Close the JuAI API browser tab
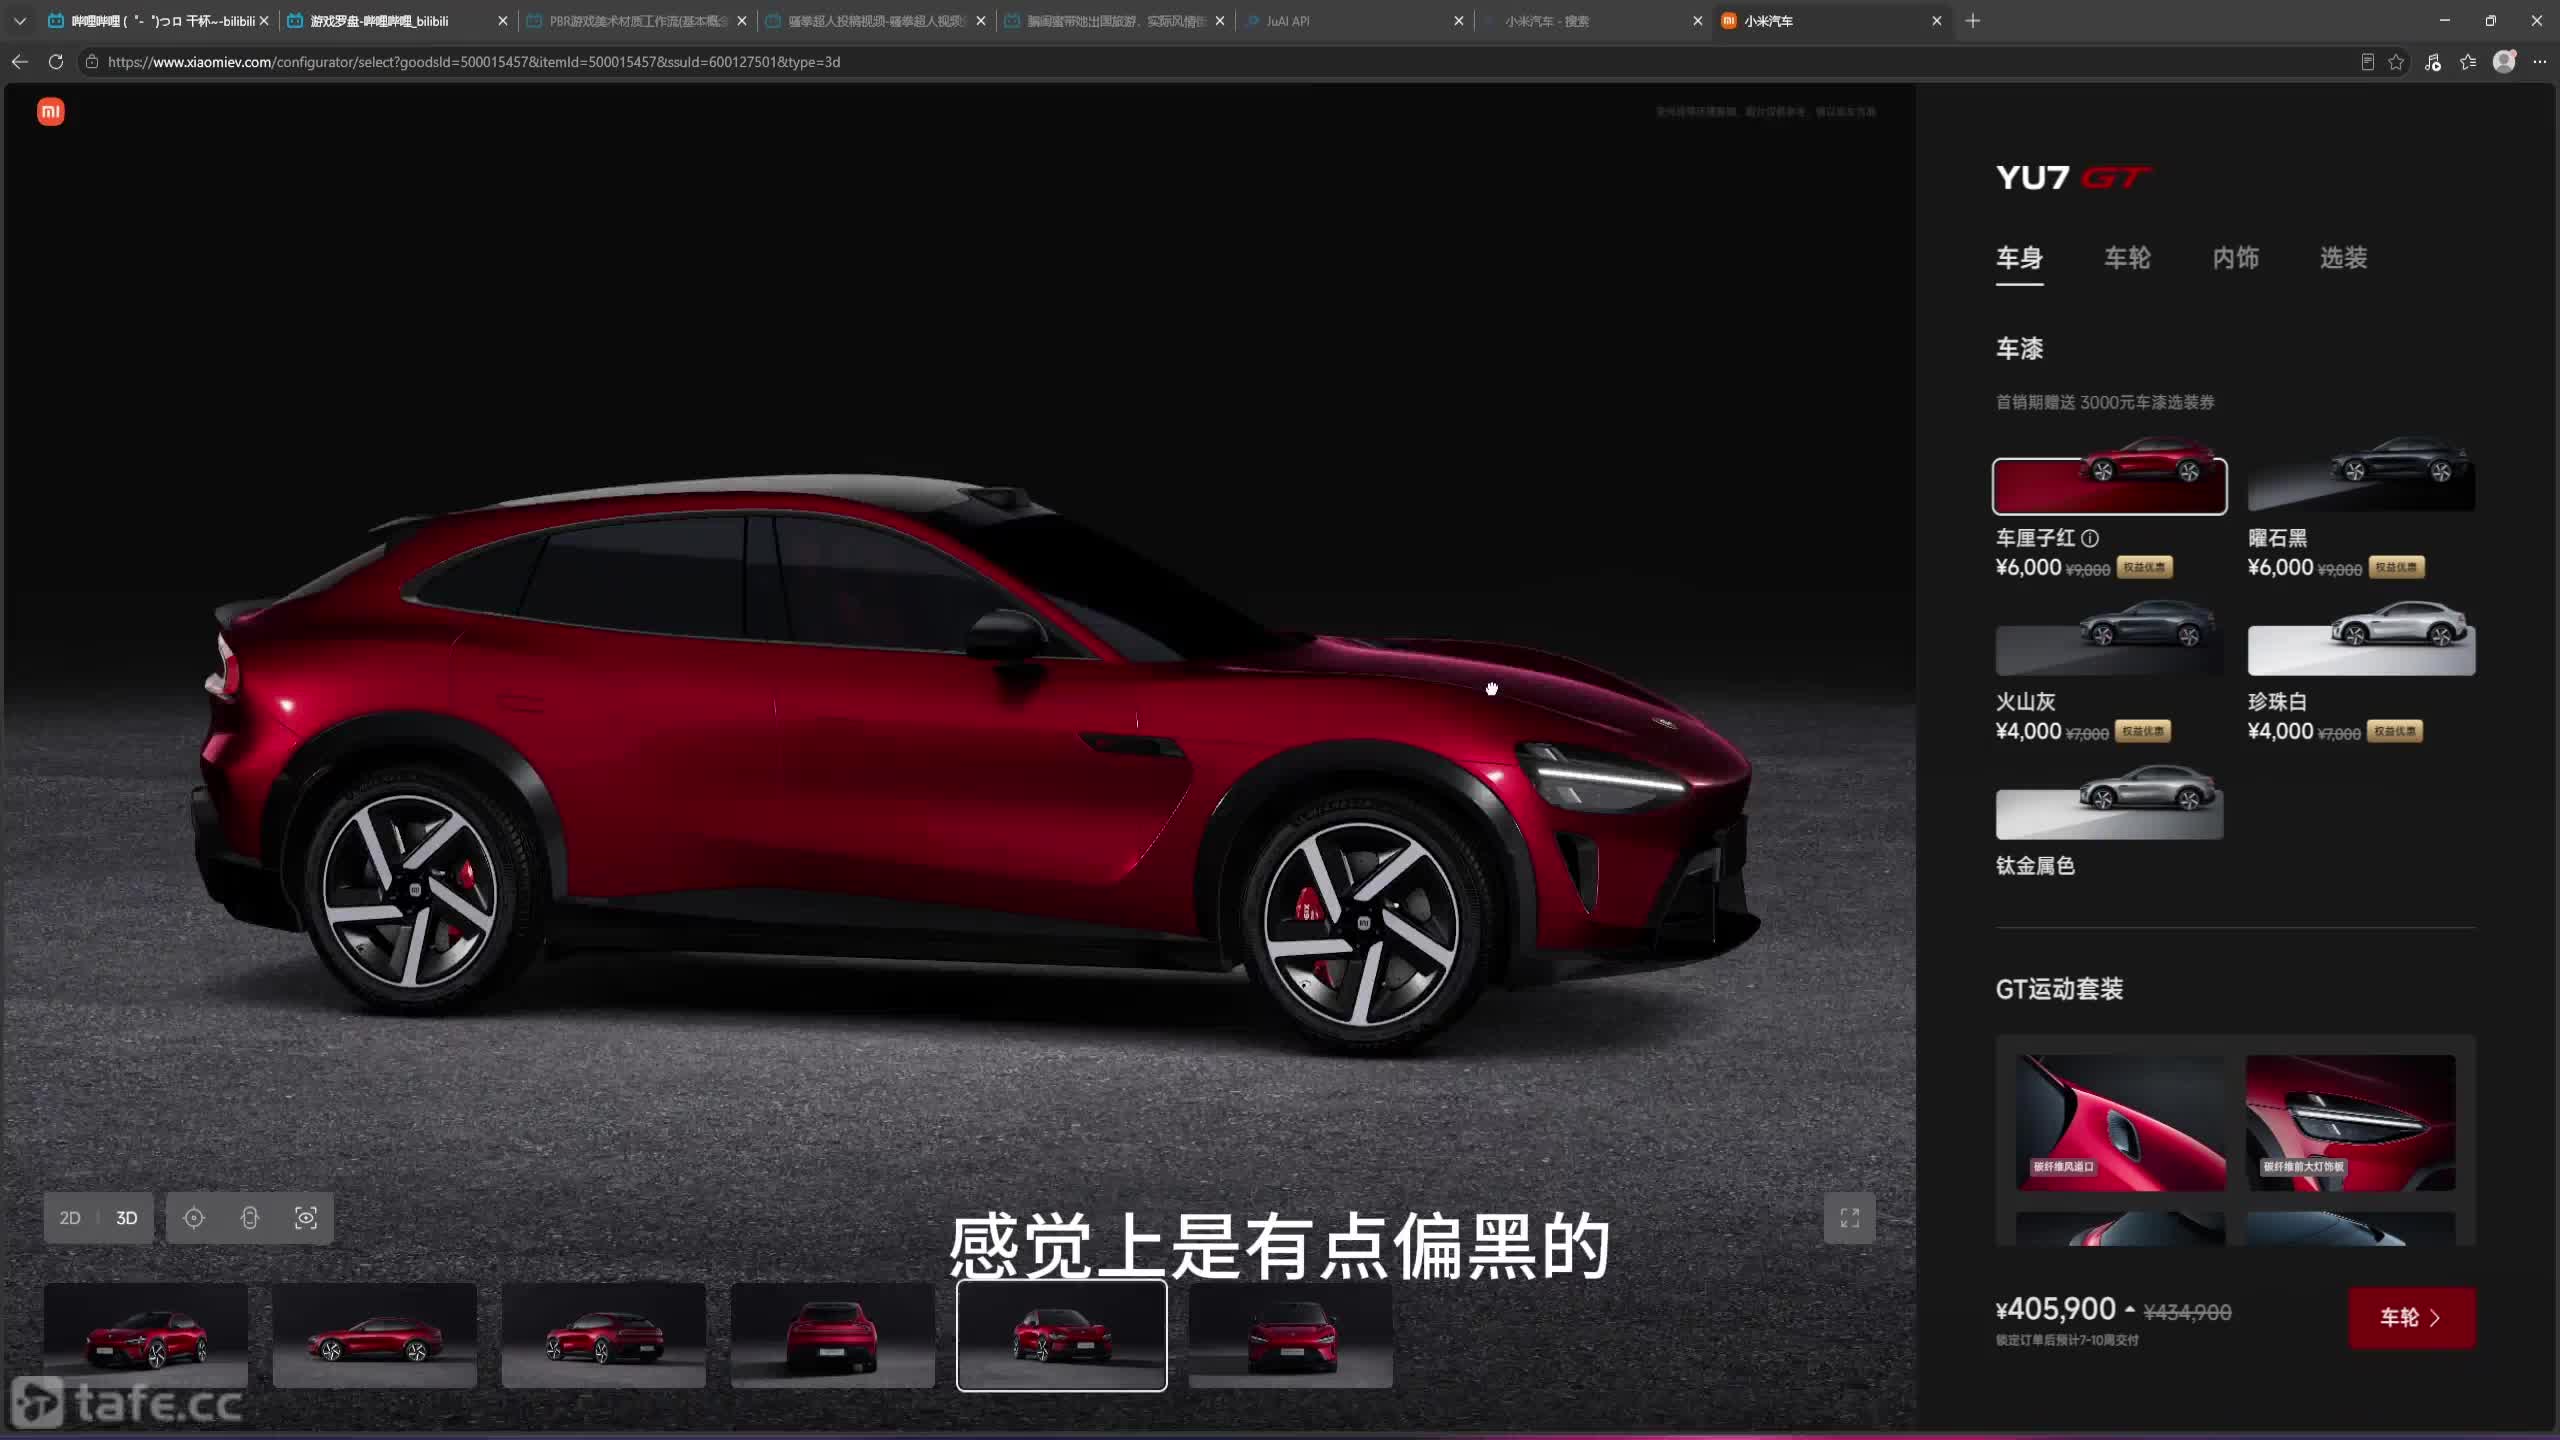The image size is (2560, 1440). 1459,21
